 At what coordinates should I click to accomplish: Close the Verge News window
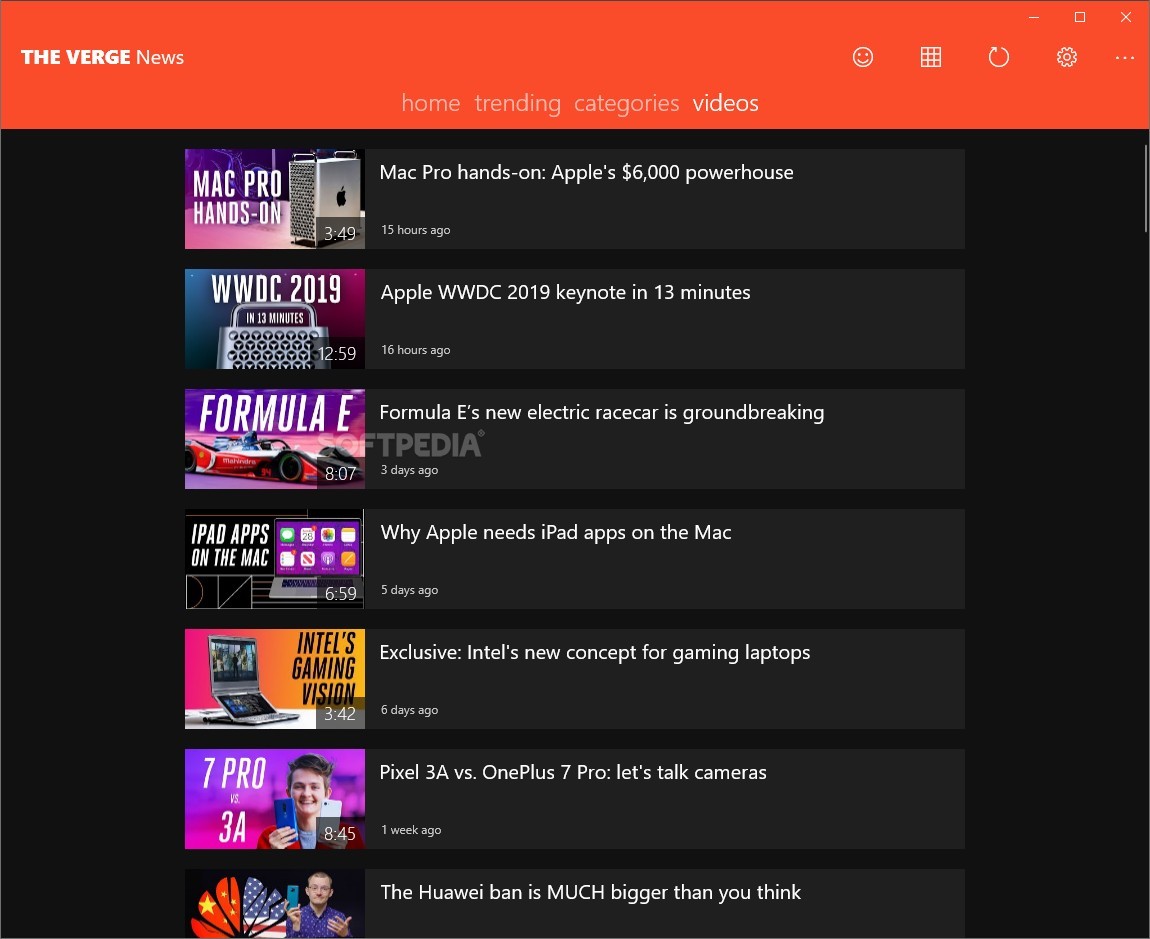point(1125,17)
